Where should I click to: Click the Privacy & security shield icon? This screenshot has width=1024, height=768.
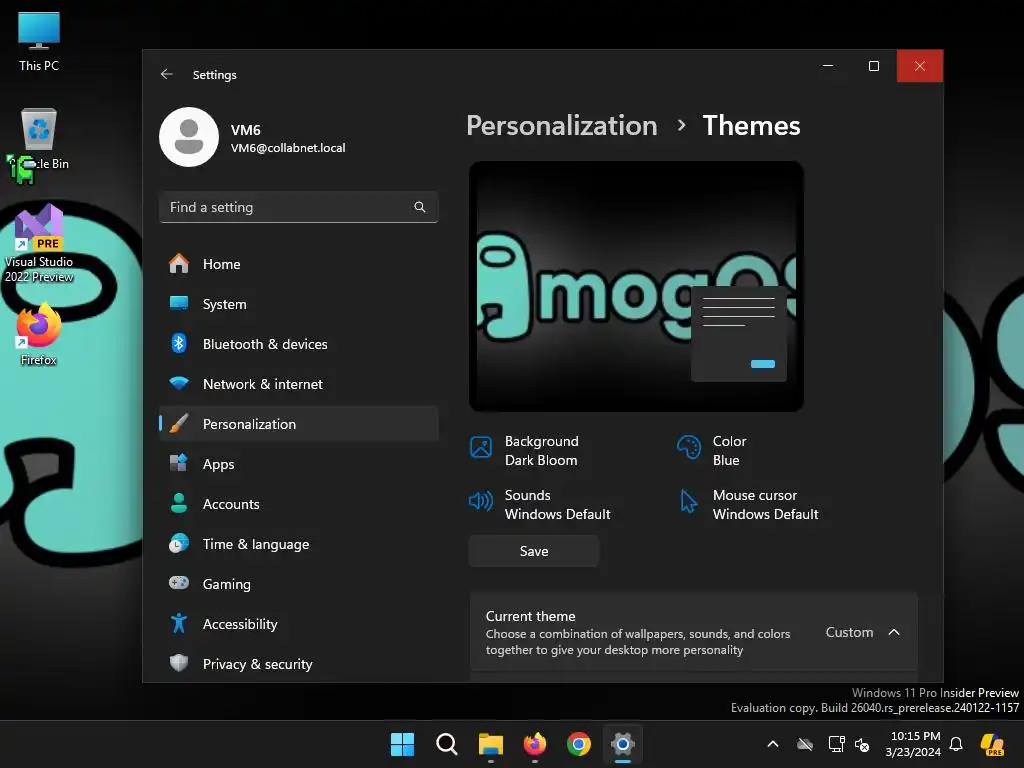click(178, 664)
